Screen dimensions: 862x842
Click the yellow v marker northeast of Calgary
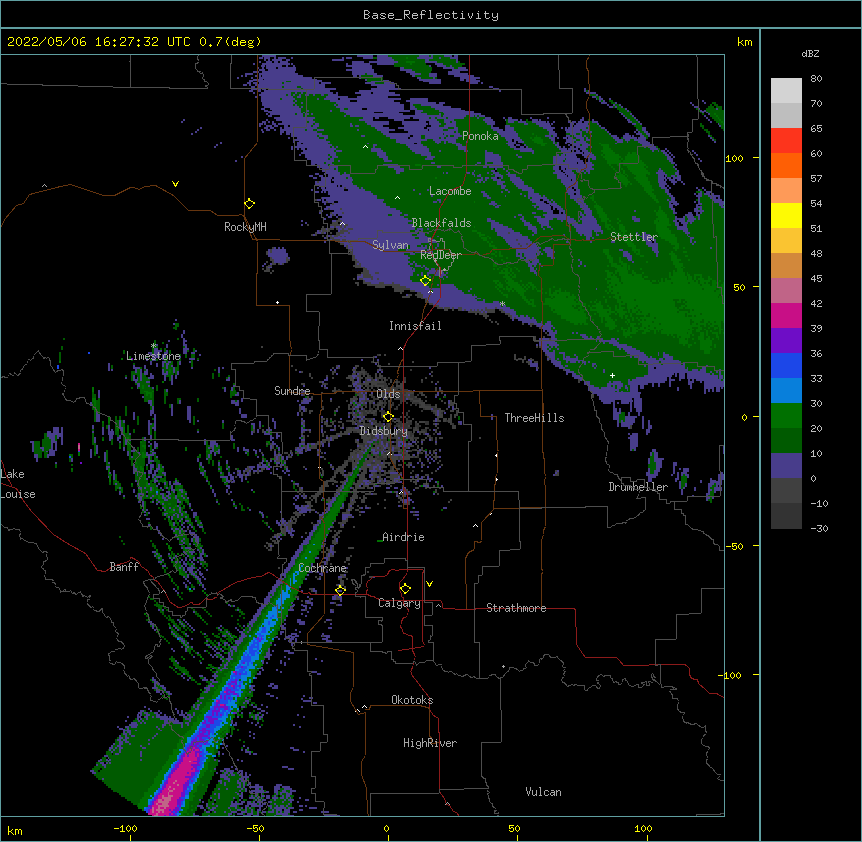click(429, 584)
